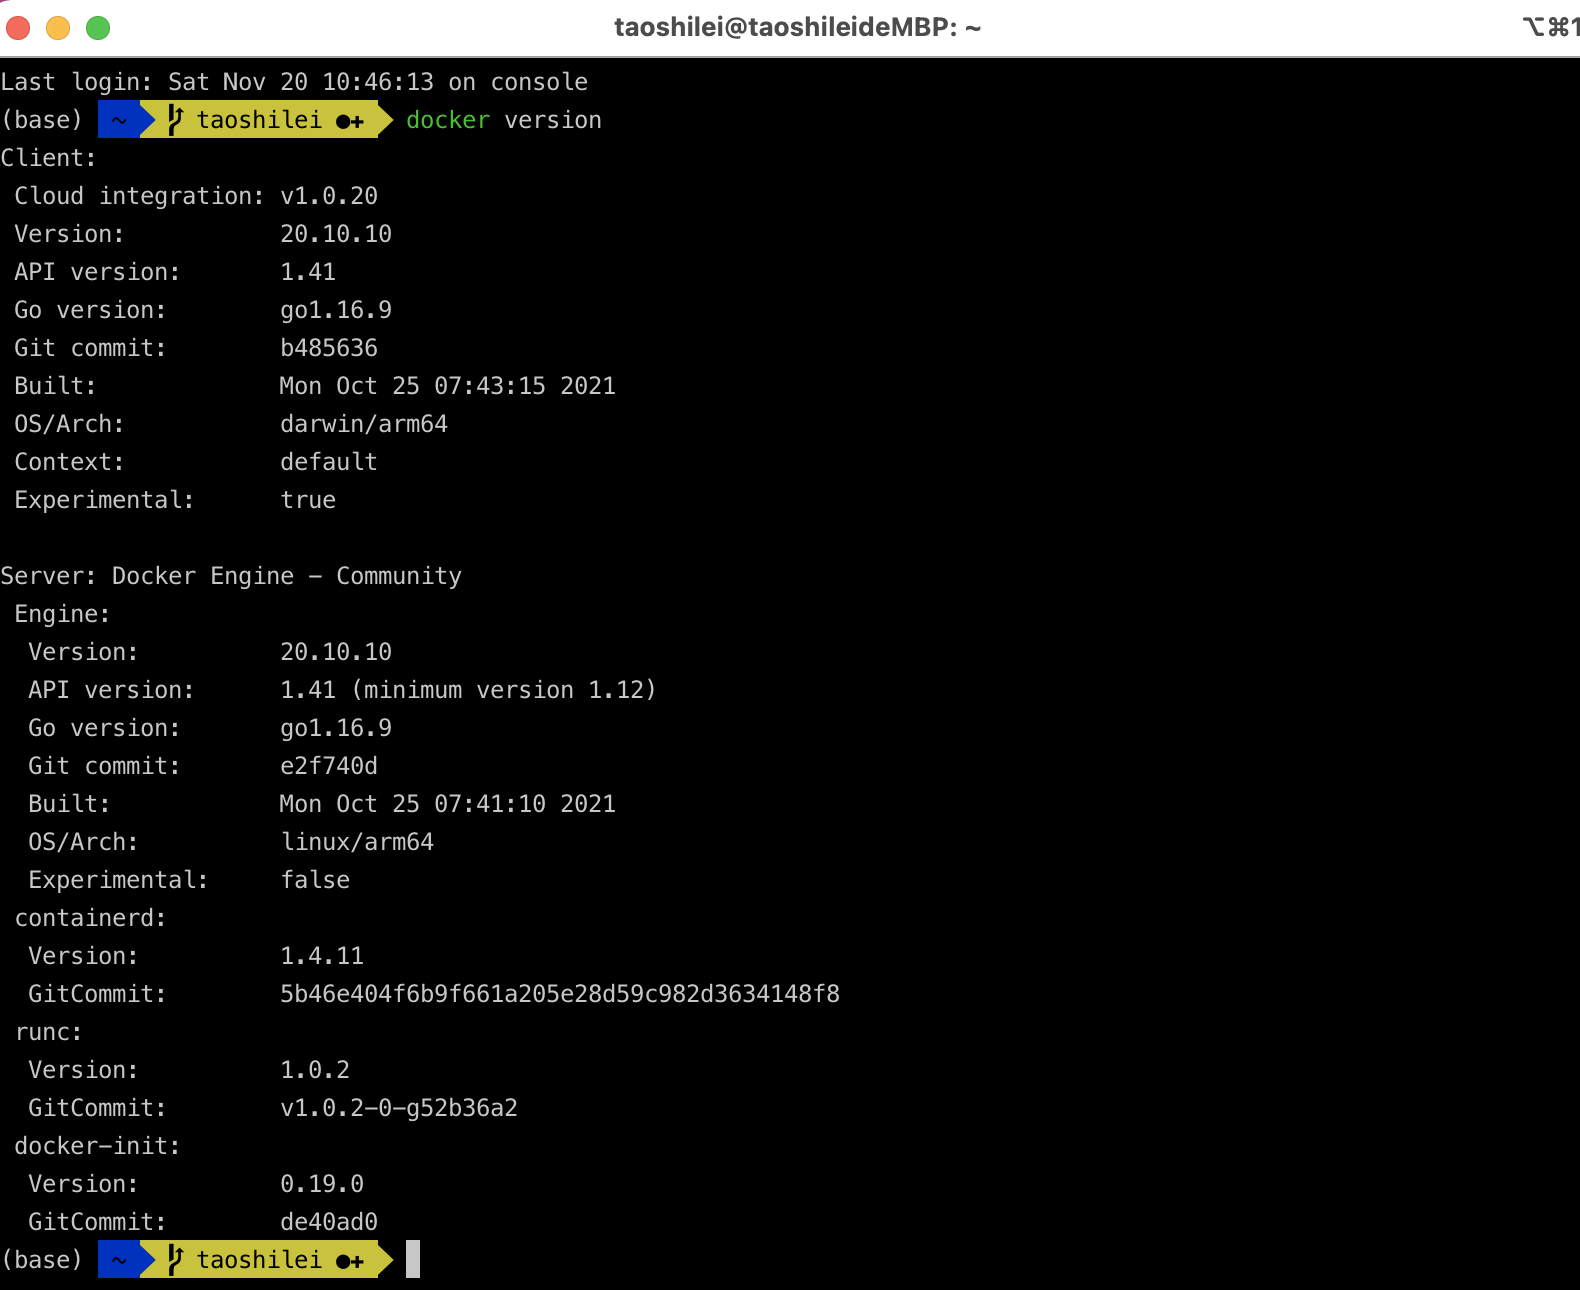Image resolution: width=1580 pixels, height=1290 pixels.
Task: Click the git status dot-plus icon in first prompt
Action: tap(350, 122)
